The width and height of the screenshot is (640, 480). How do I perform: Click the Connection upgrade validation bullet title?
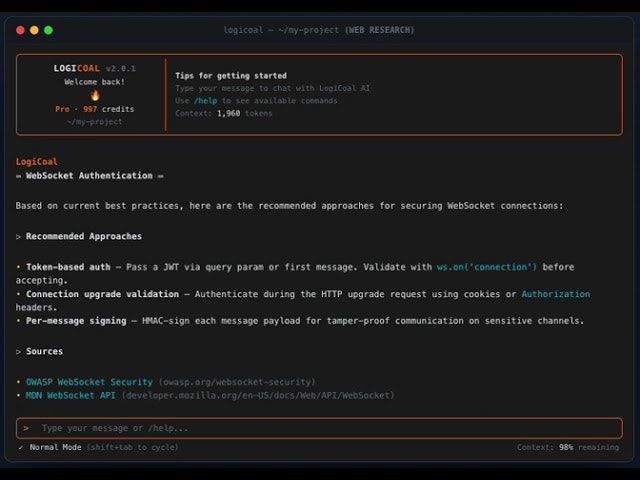(102, 294)
